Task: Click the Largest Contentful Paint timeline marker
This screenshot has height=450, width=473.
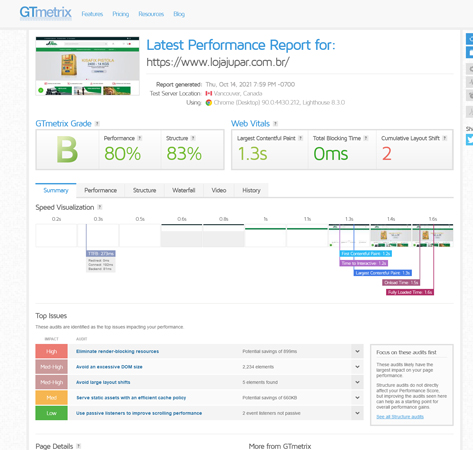Action: [x=383, y=273]
